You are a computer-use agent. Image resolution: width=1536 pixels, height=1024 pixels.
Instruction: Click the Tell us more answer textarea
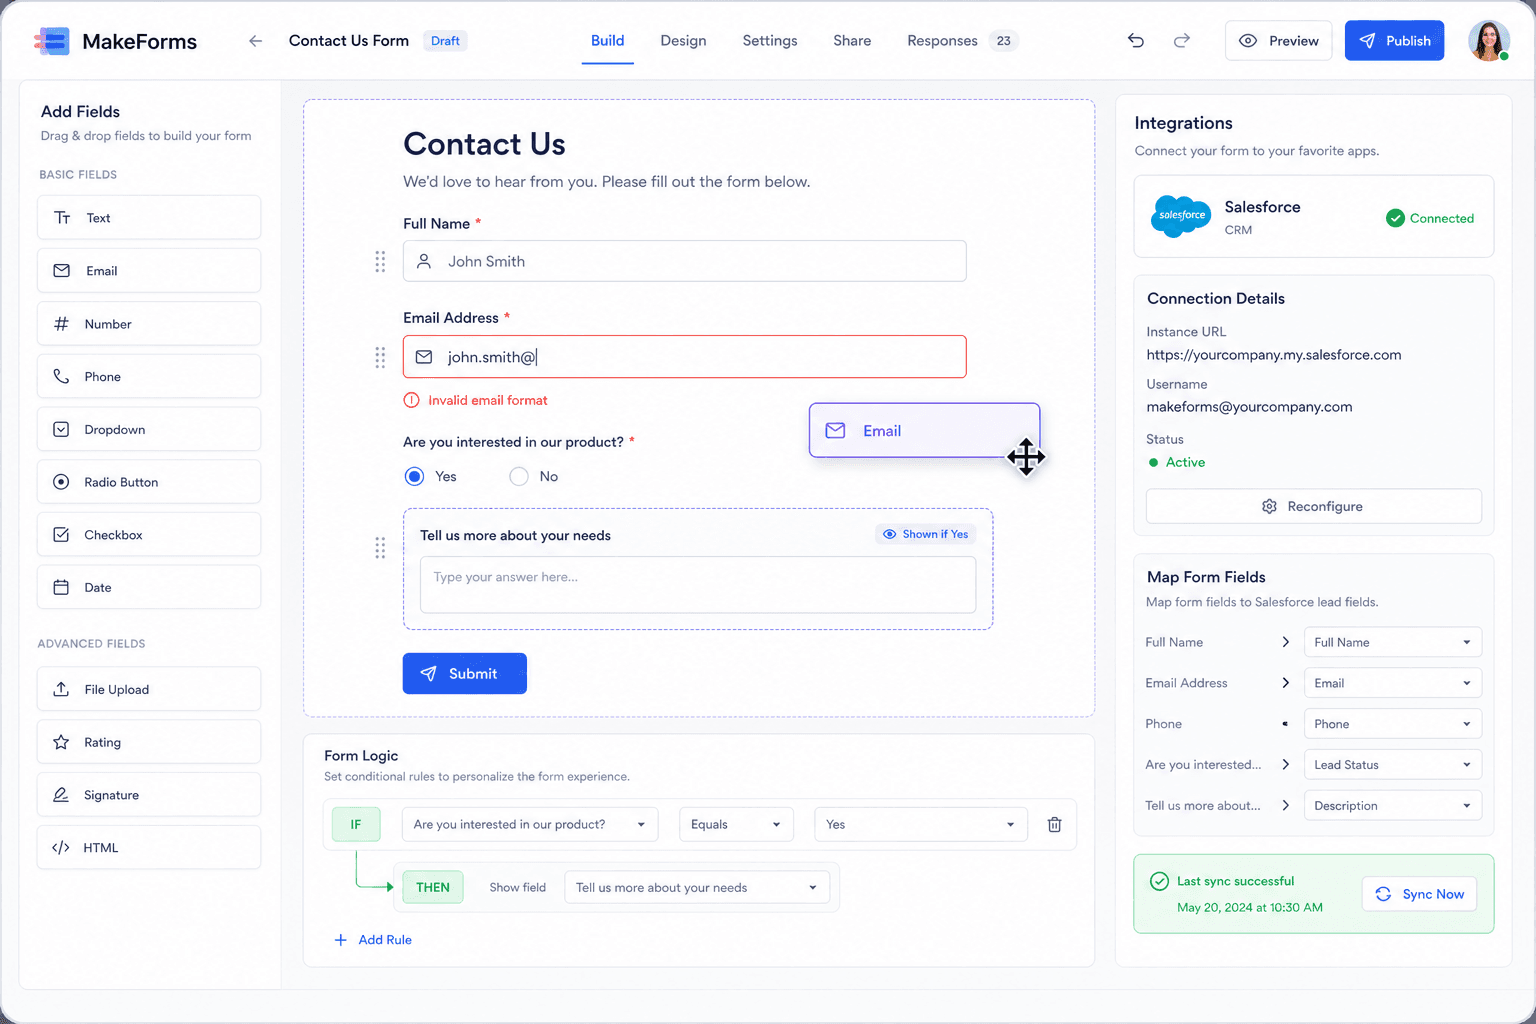tap(698, 585)
